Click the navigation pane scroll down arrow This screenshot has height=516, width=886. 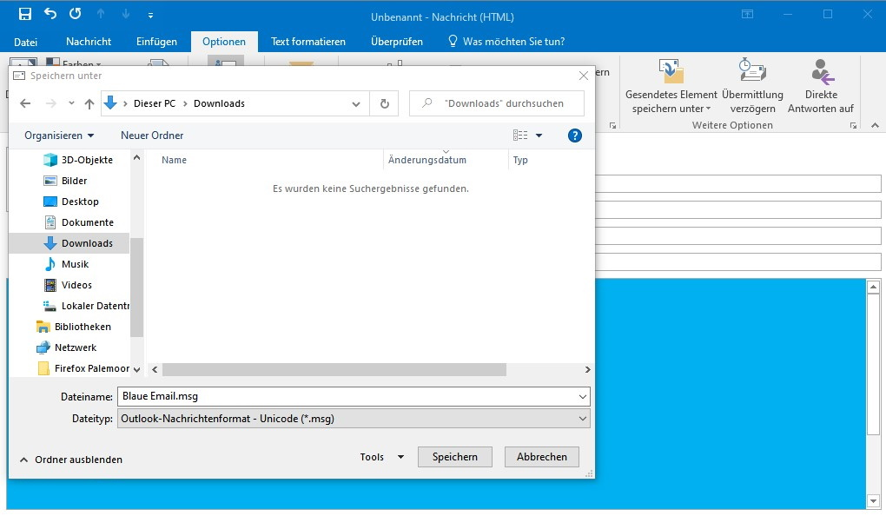[137, 370]
